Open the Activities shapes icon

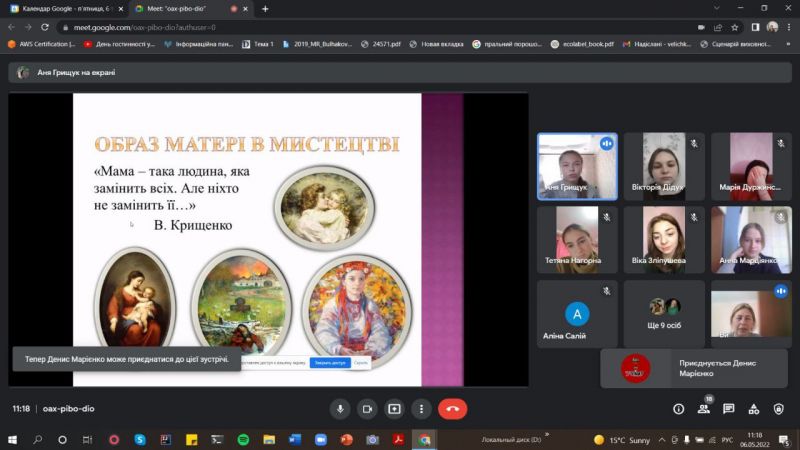[754, 409]
